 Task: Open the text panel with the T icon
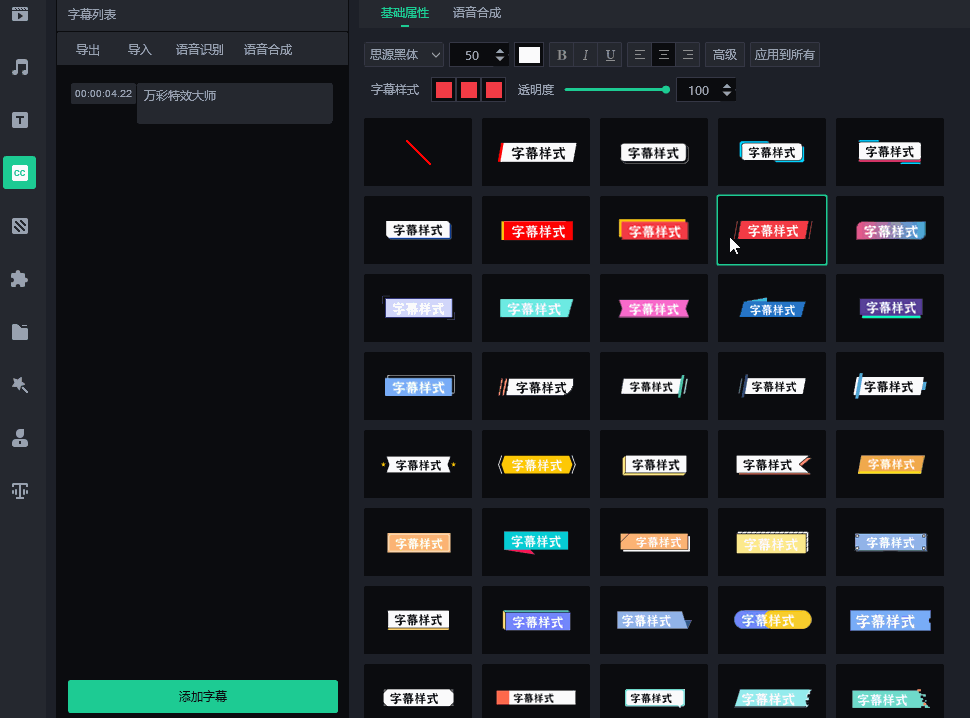tap(20, 120)
